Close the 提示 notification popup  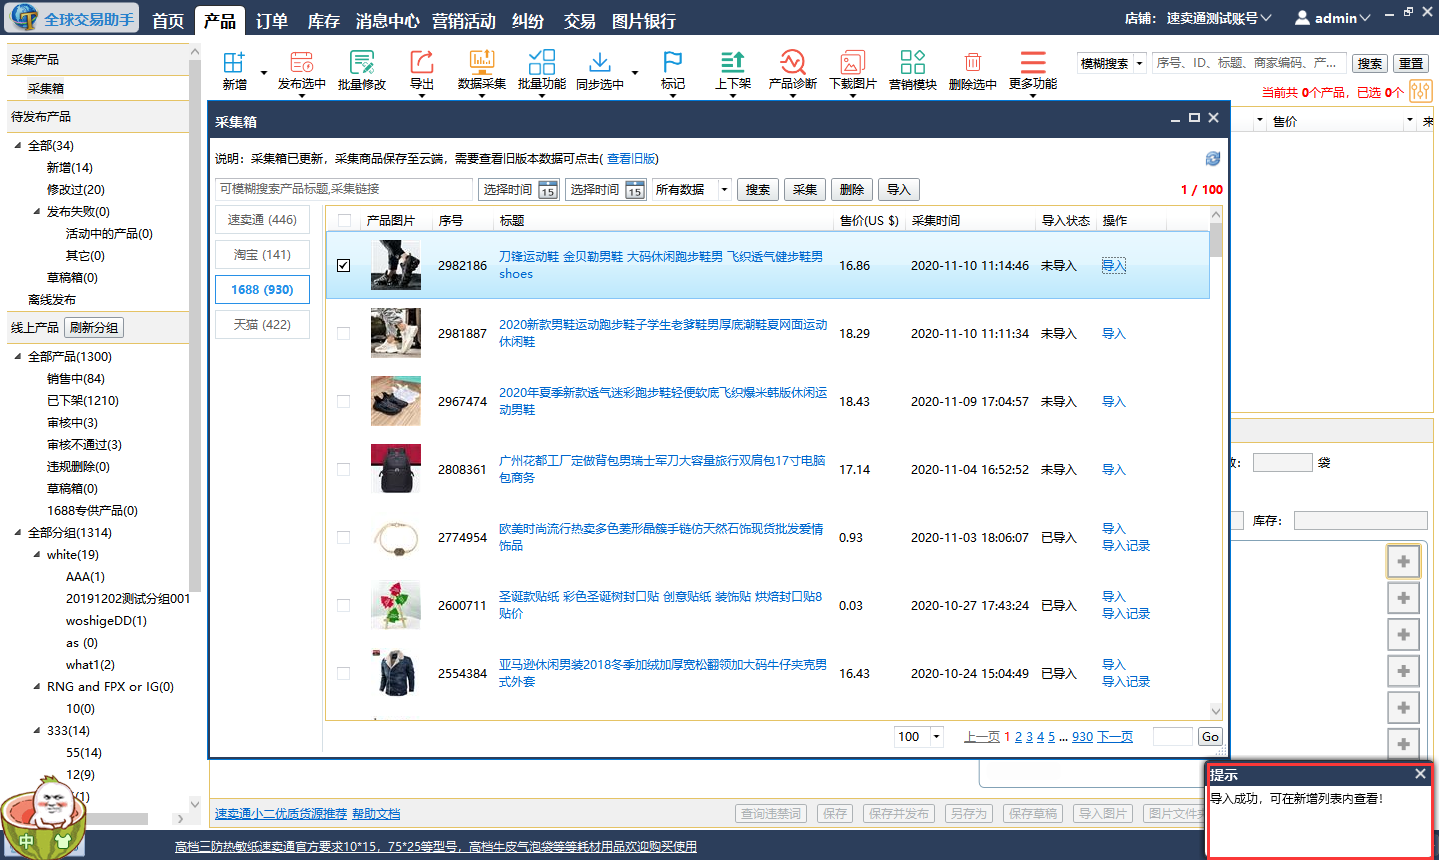click(1420, 774)
